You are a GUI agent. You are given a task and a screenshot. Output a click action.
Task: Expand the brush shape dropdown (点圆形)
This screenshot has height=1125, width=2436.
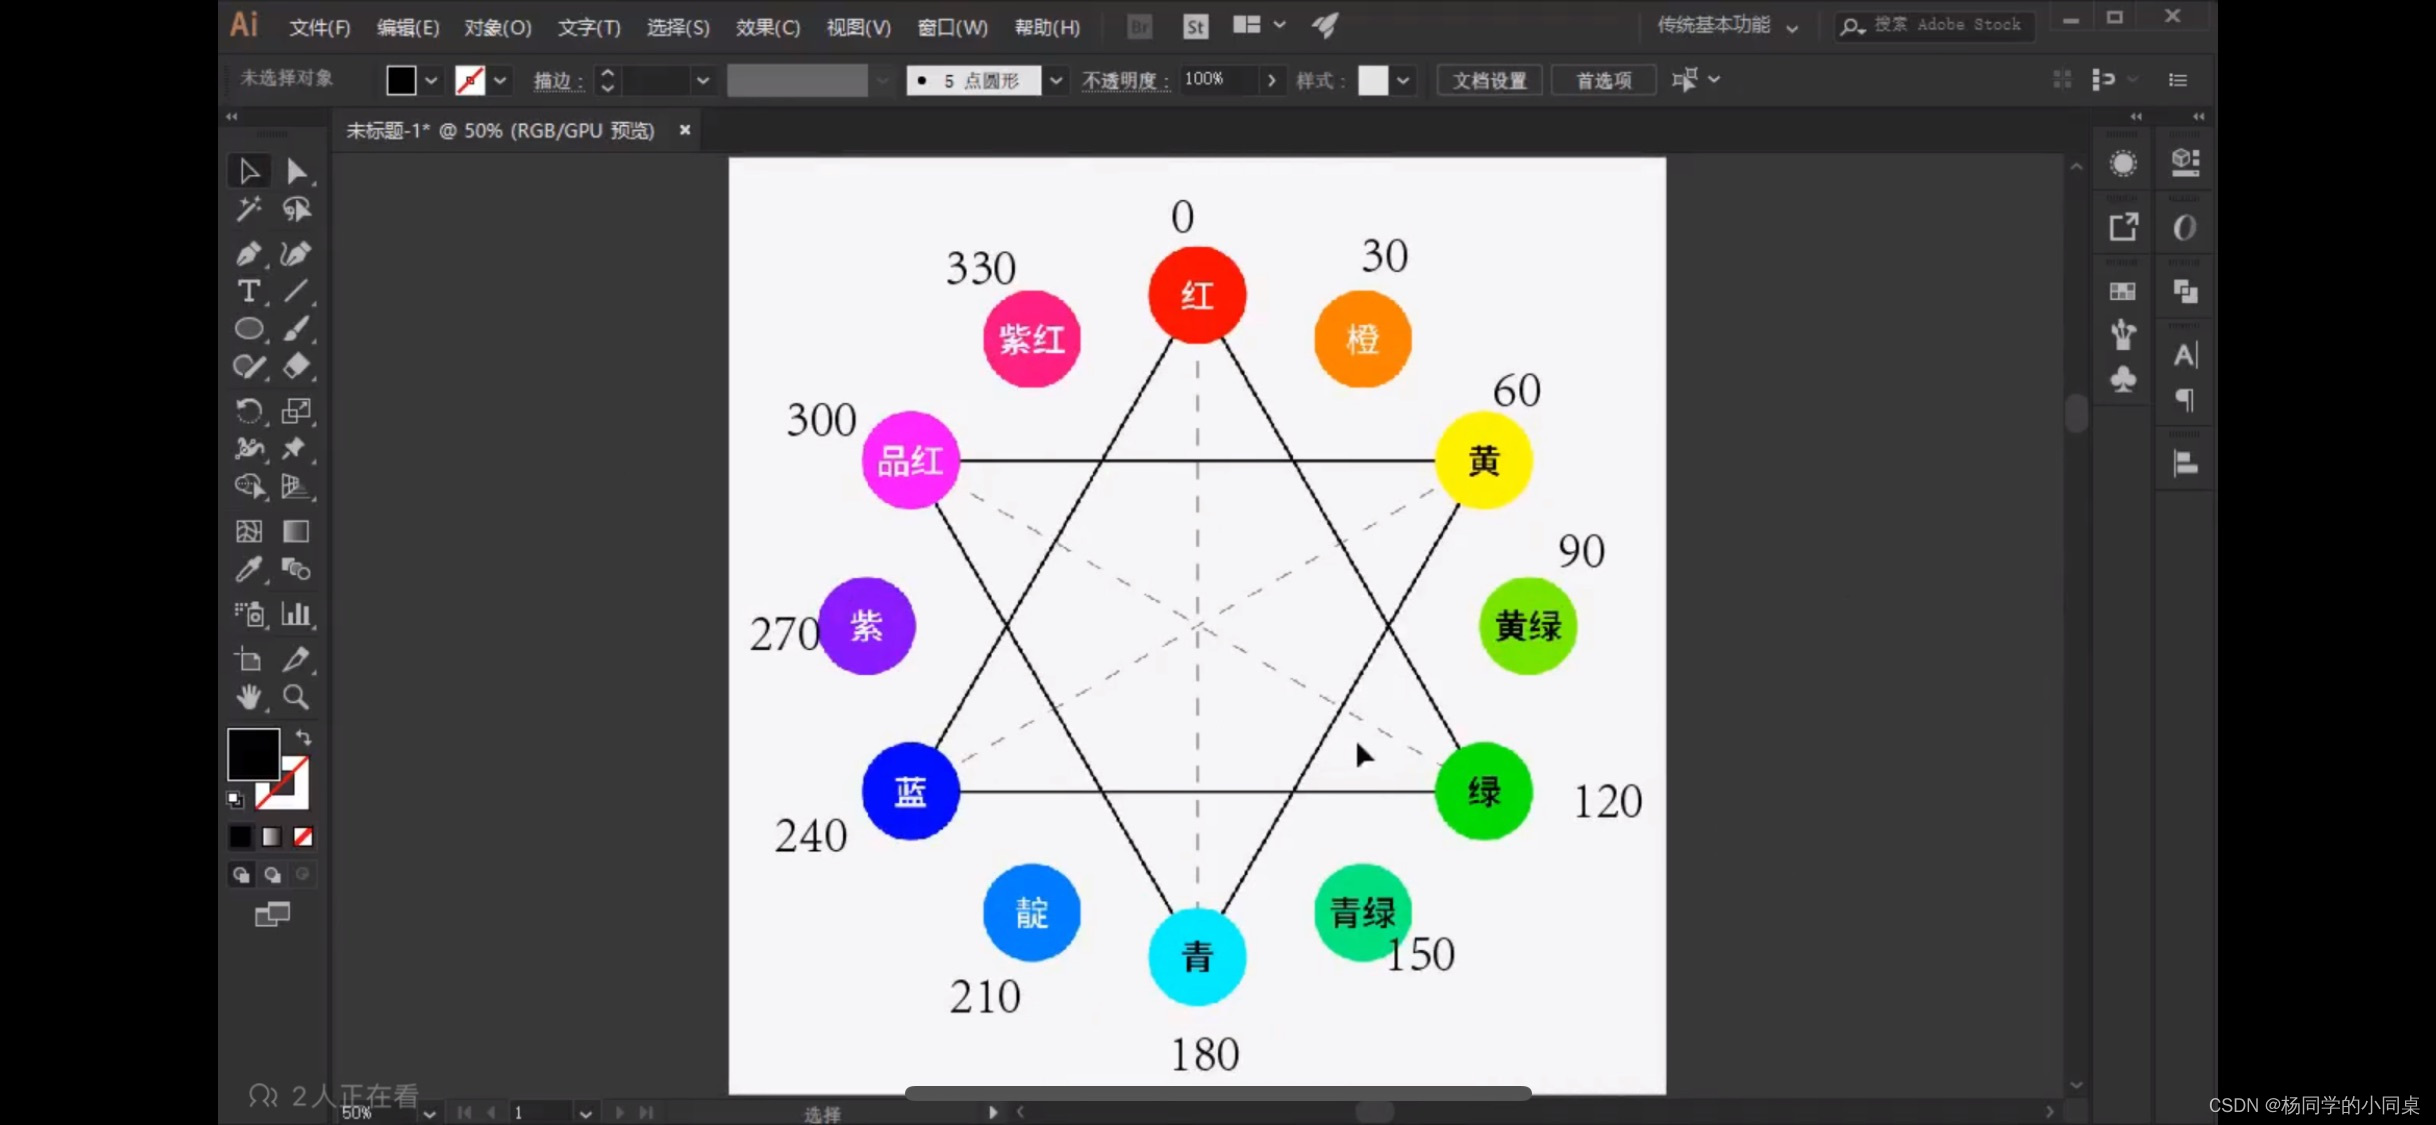point(1055,79)
